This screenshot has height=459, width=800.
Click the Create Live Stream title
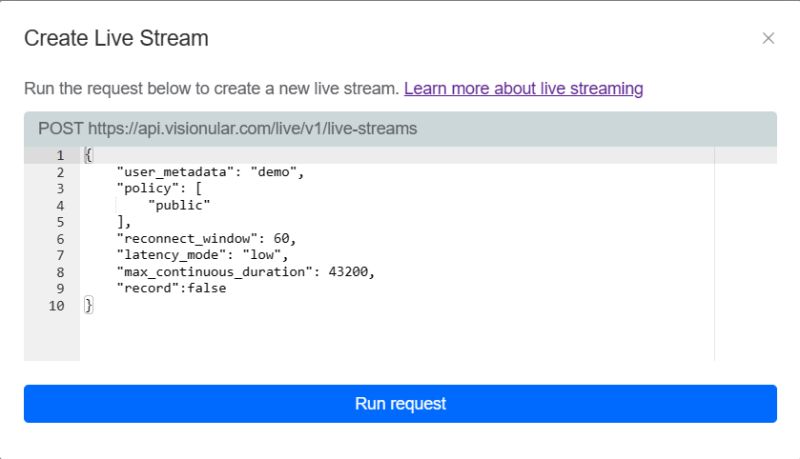[116, 38]
